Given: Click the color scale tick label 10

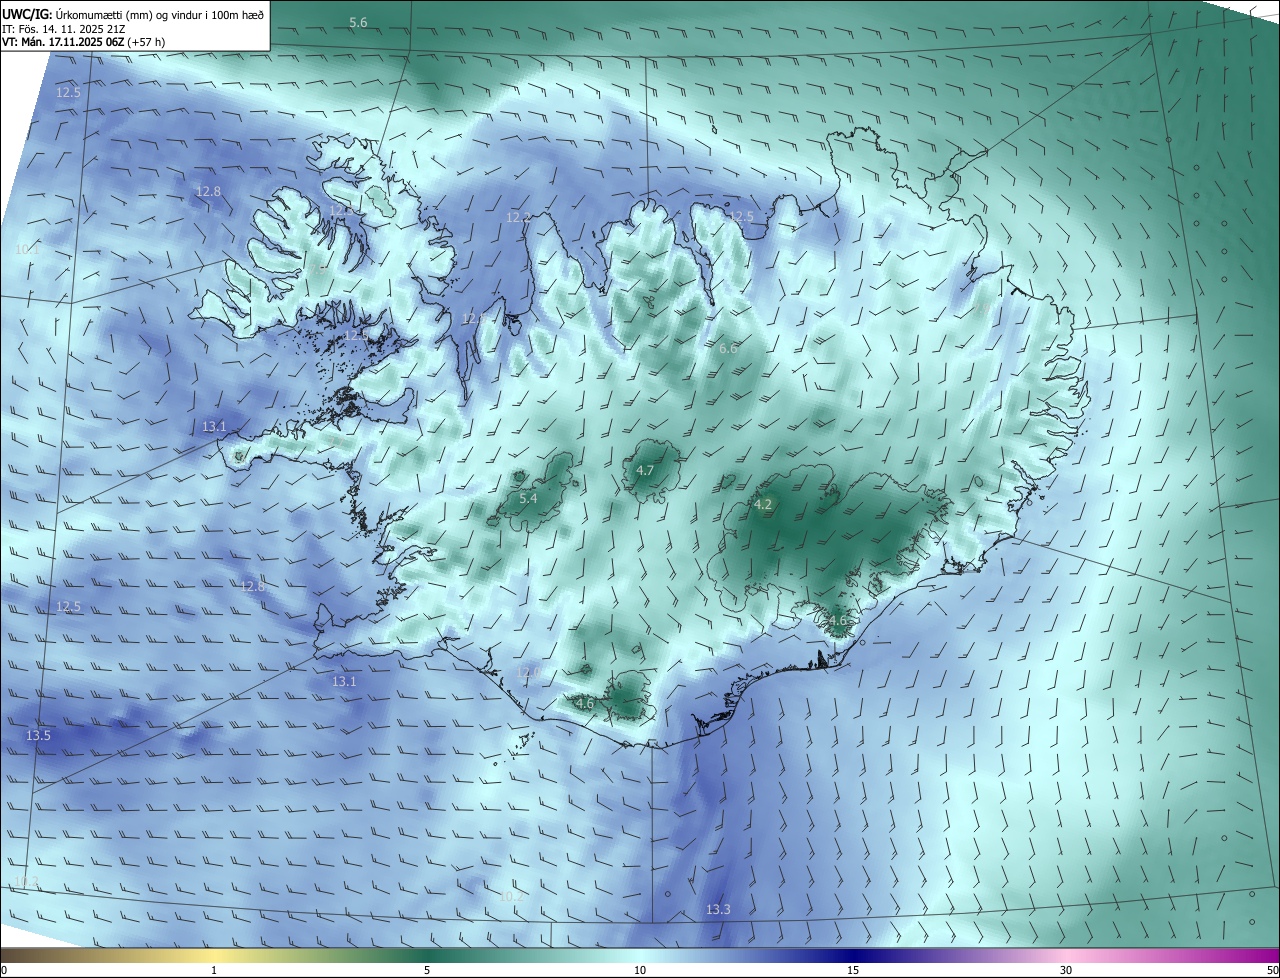Looking at the screenshot, I should click(x=640, y=970).
